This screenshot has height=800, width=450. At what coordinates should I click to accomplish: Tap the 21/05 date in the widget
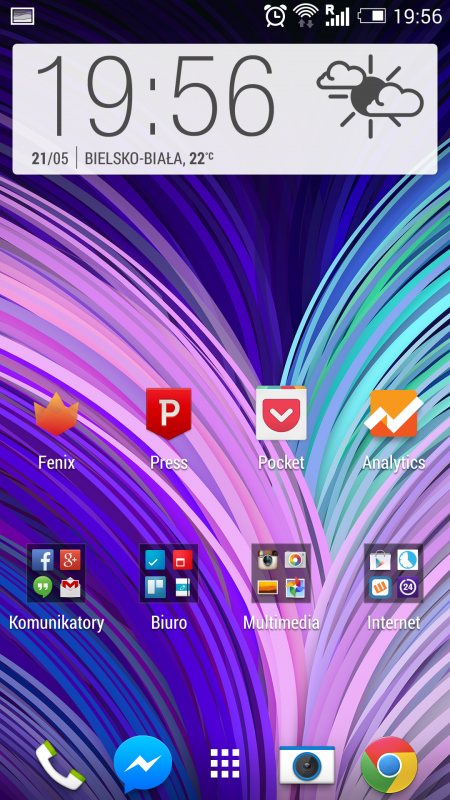click(49, 159)
